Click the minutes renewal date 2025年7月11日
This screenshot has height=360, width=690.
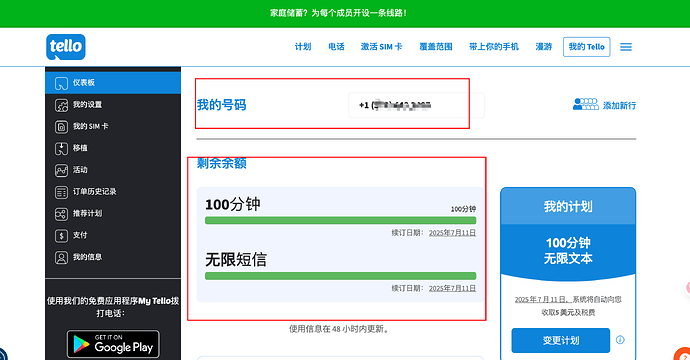click(x=452, y=233)
